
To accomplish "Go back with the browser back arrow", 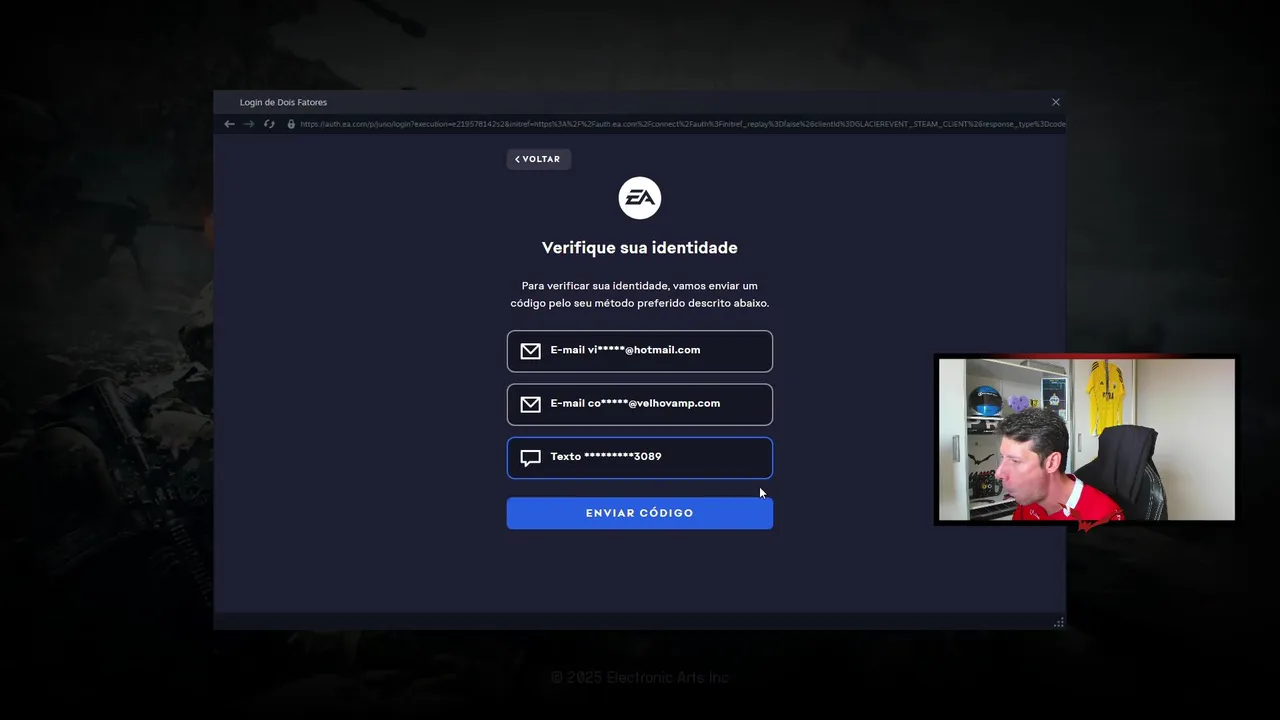I will tap(229, 124).
